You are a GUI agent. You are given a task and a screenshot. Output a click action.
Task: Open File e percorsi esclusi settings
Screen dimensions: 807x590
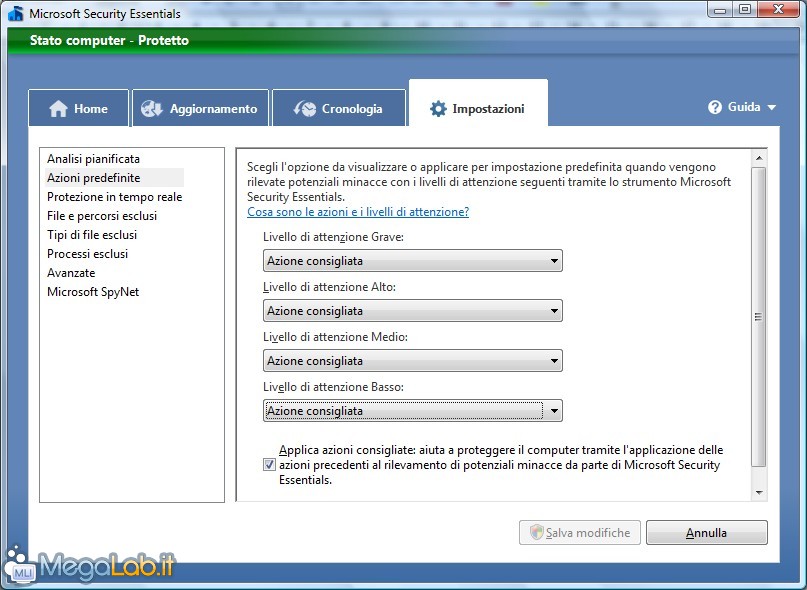click(102, 216)
